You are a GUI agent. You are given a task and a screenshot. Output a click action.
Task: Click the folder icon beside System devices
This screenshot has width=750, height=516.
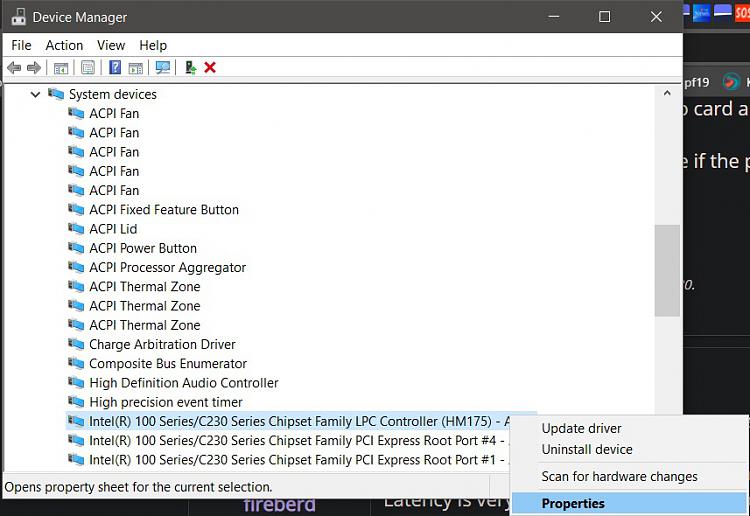click(55, 94)
